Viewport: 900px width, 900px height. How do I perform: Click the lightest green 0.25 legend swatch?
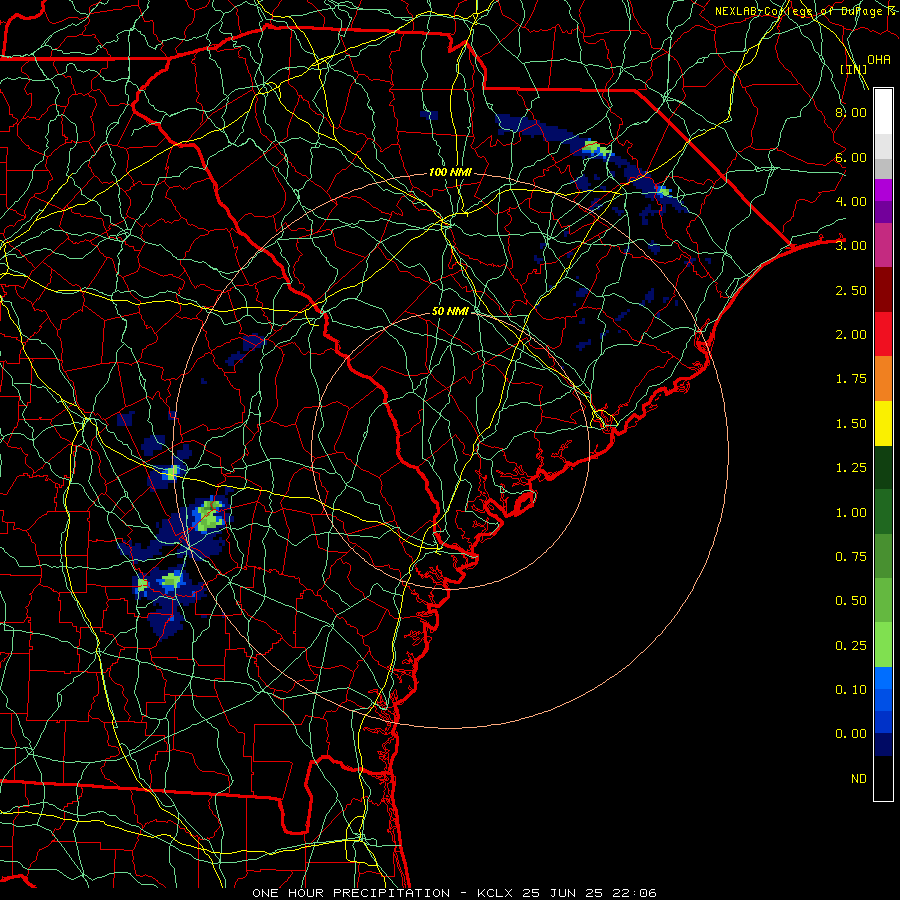[883, 645]
